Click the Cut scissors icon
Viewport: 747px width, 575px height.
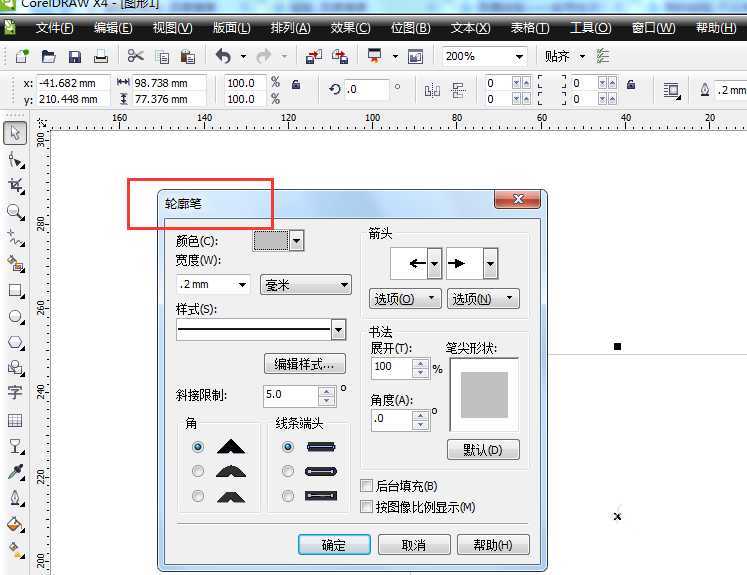click(x=135, y=57)
